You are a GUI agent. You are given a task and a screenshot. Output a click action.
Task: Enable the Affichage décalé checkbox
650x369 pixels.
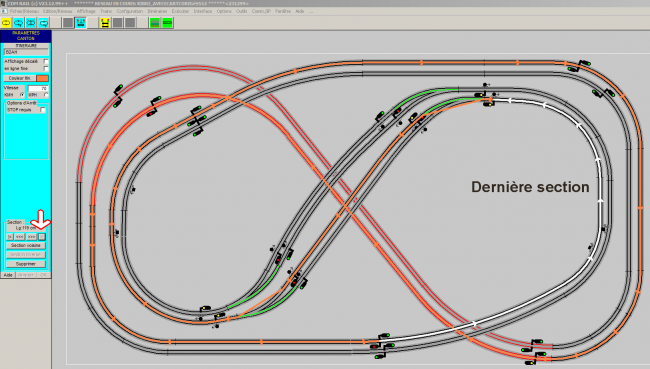[46, 61]
